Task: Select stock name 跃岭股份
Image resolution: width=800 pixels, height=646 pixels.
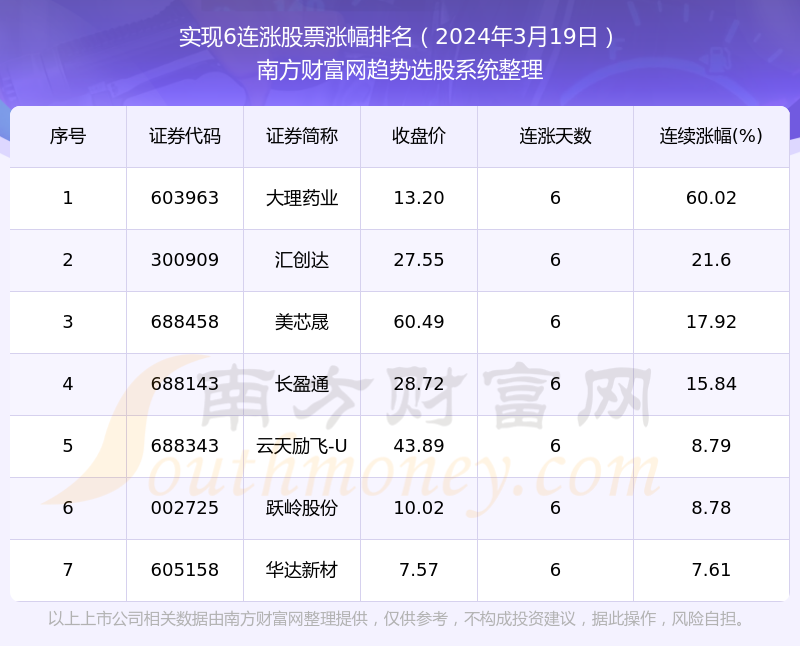Action: pyautogui.click(x=302, y=508)
